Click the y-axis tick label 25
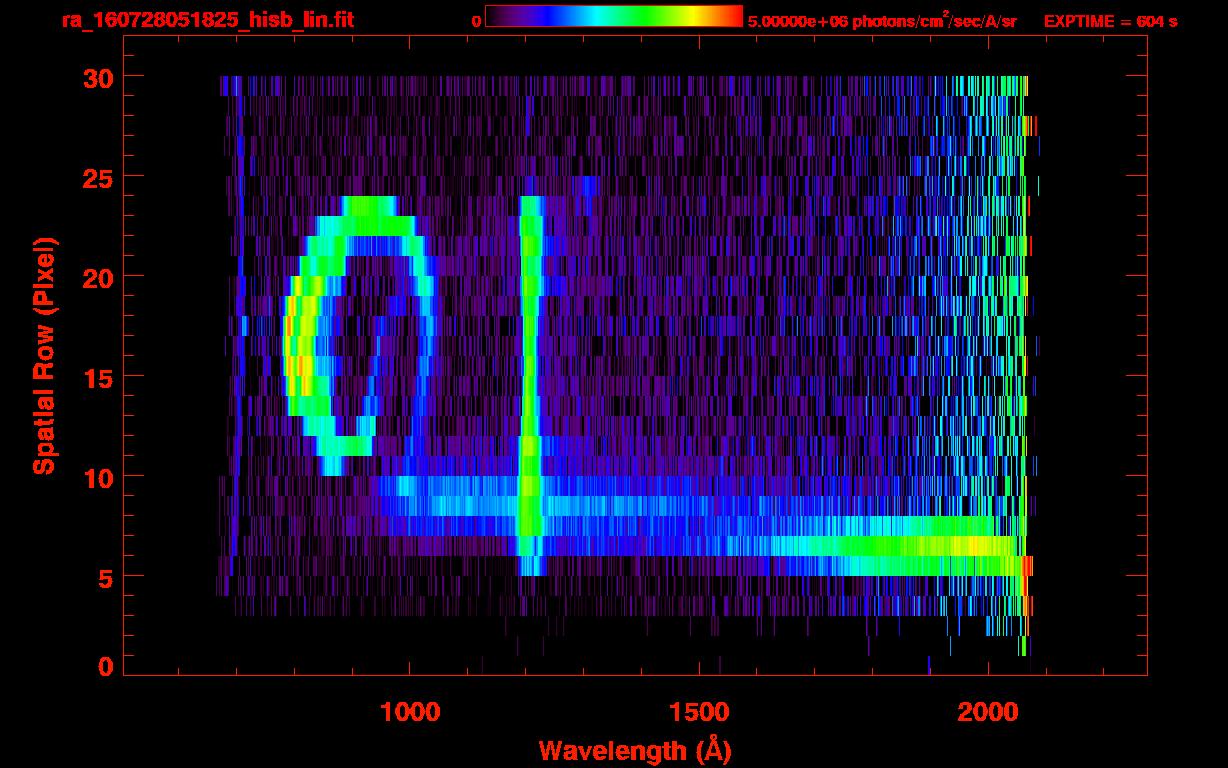Screen dimensions: 1228x768 (x=96, y=177)
